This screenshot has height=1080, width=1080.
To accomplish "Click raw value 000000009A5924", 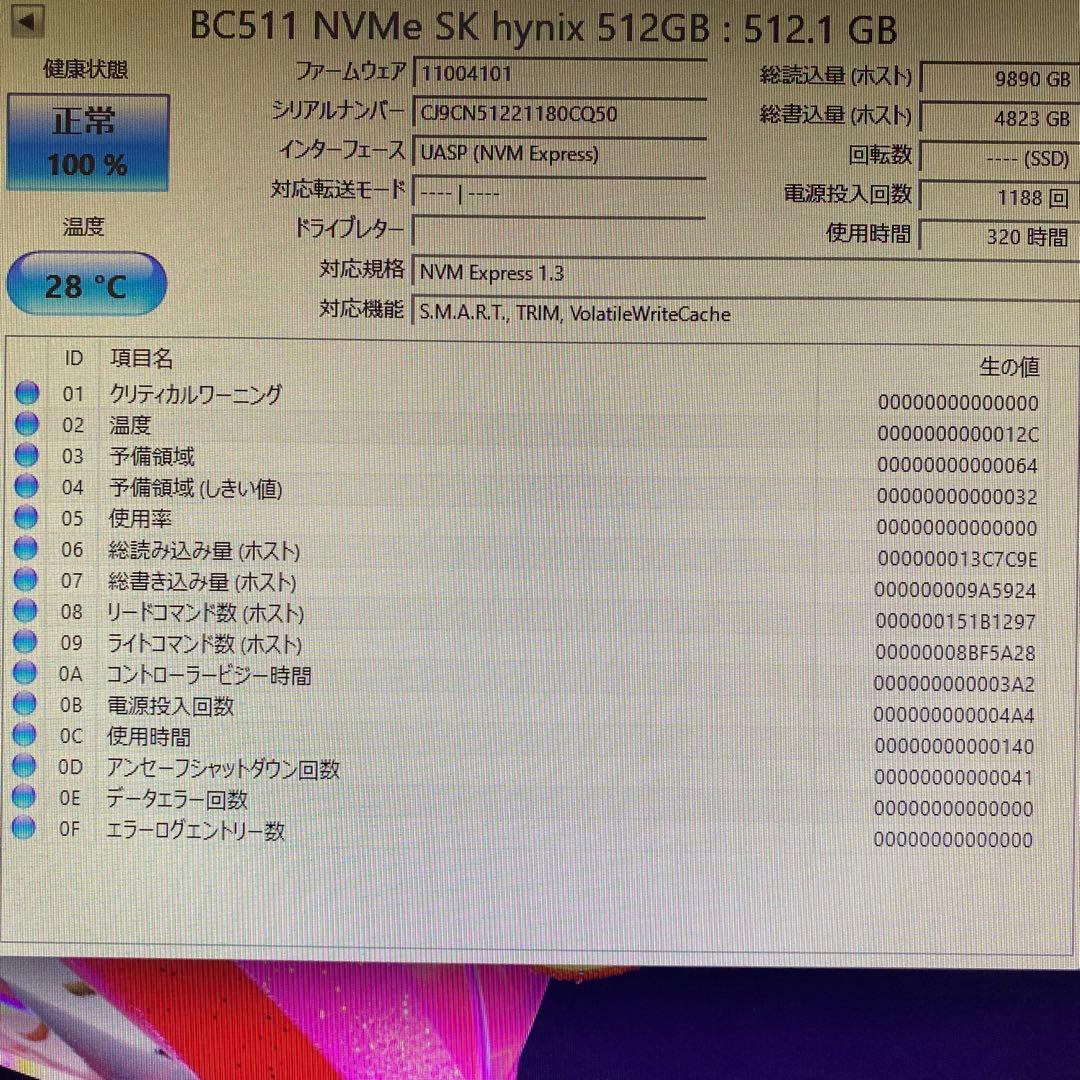I will click(x=955, y=590).
